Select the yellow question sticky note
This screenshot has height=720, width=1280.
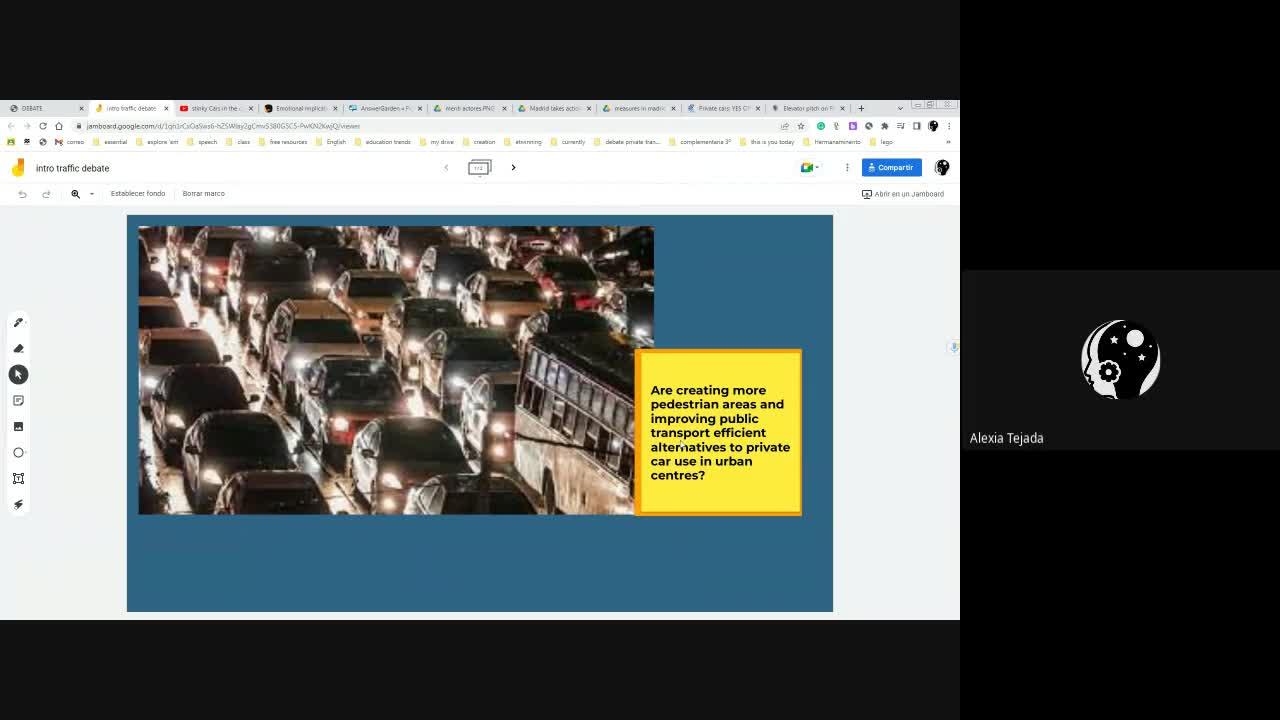[x=718, y=432]
